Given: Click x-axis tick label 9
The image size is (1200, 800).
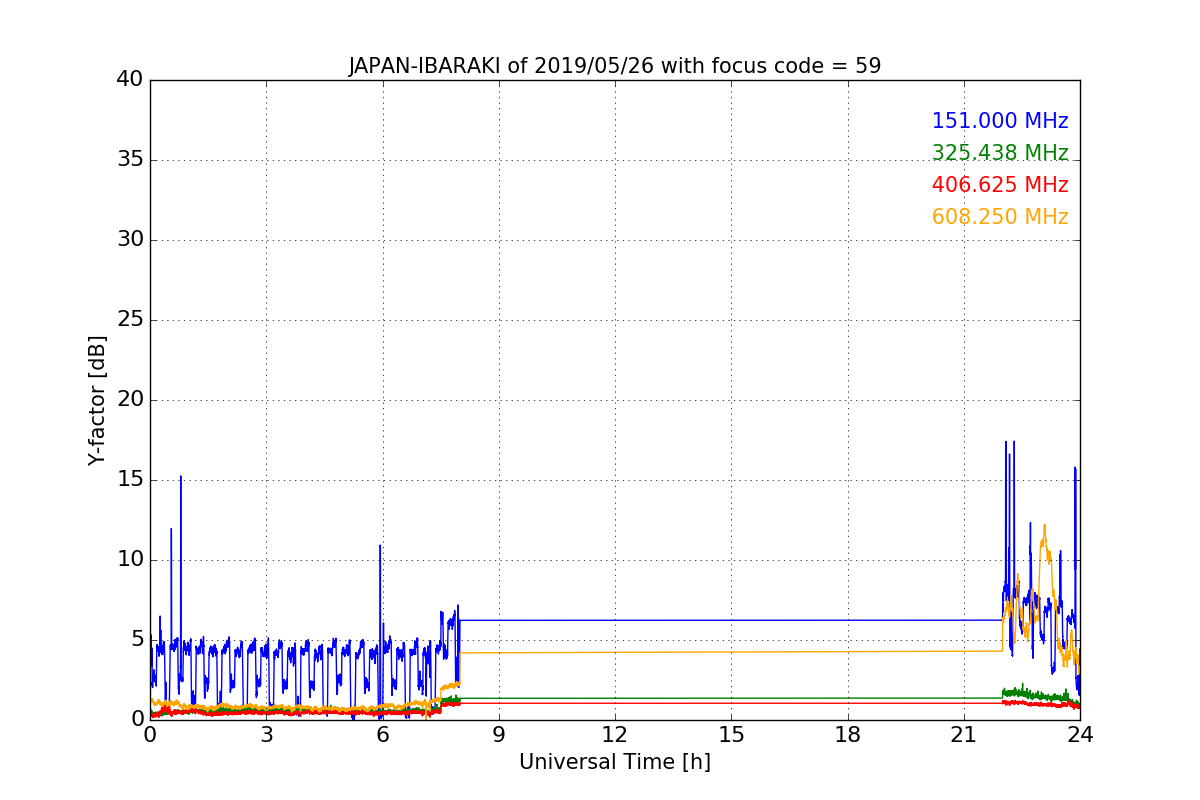Looking at the screenshot, I should [x=499, y=735].
